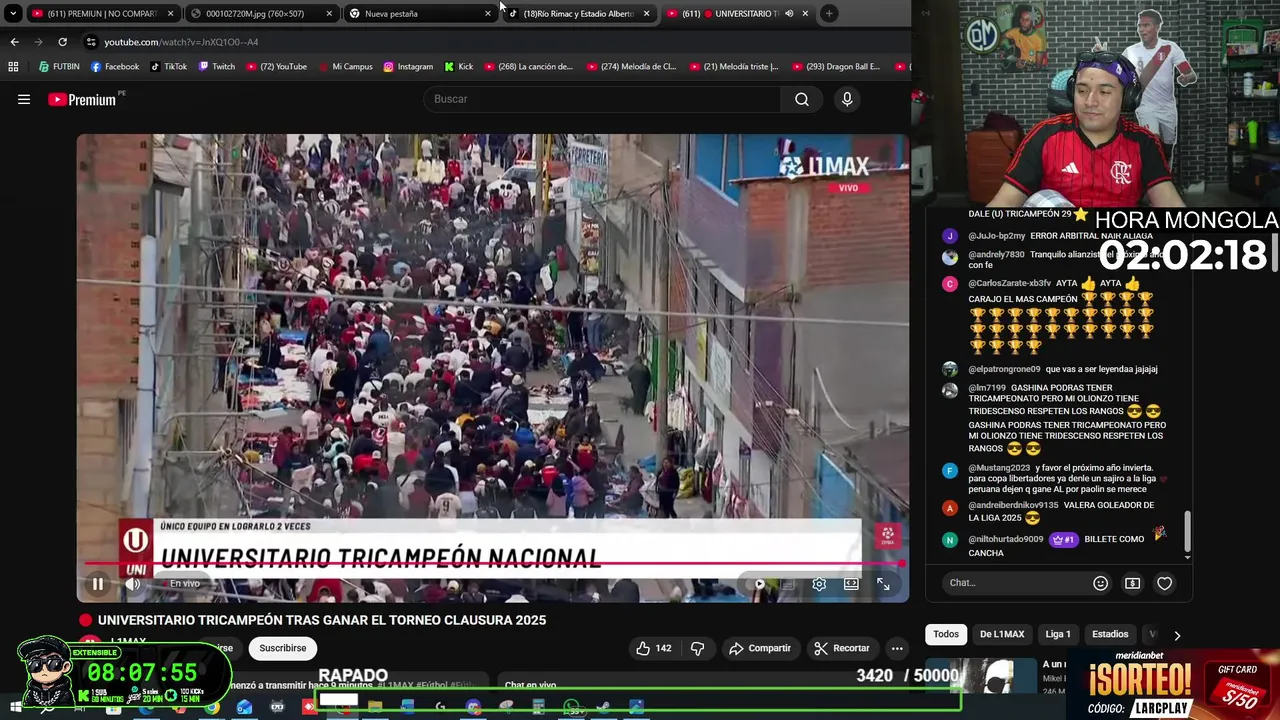
Task: Start voice search with microphone icon
Action: 847,99
